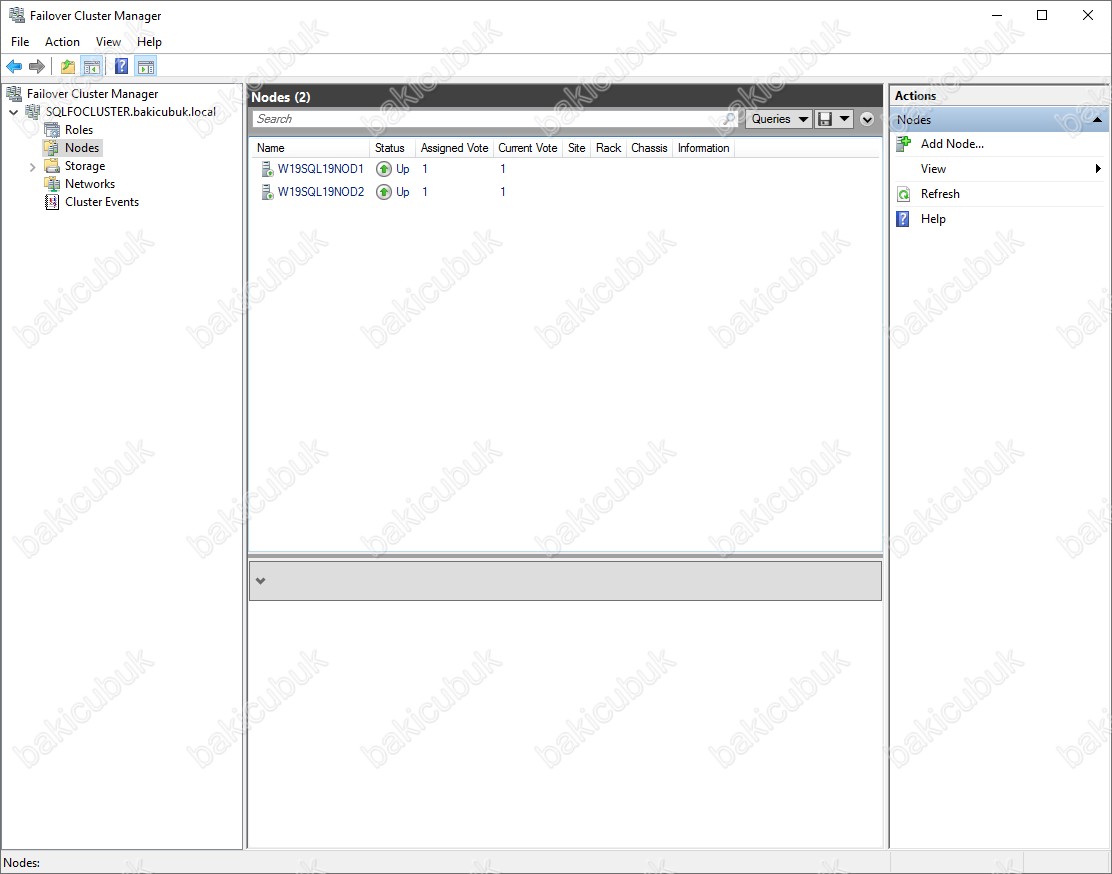Screen dimensions: 1112x874
Task: Sort by the Name column header
Action: [x=310, y=148]
